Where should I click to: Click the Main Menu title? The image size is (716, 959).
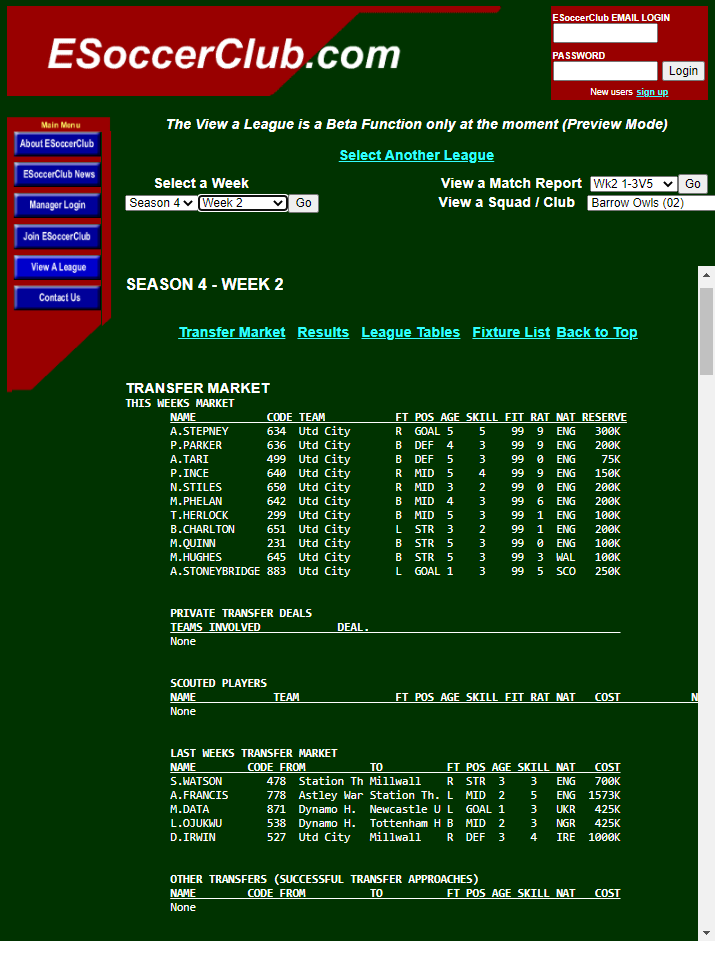point(61,125)
